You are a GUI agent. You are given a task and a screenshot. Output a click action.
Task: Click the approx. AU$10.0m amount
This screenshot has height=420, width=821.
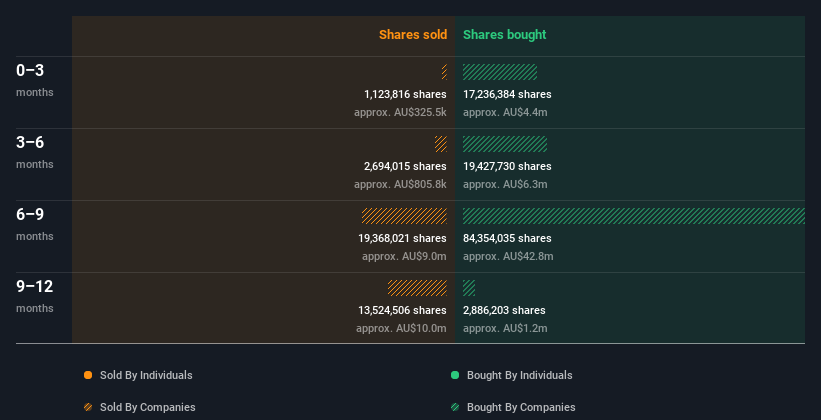point(402,328)
